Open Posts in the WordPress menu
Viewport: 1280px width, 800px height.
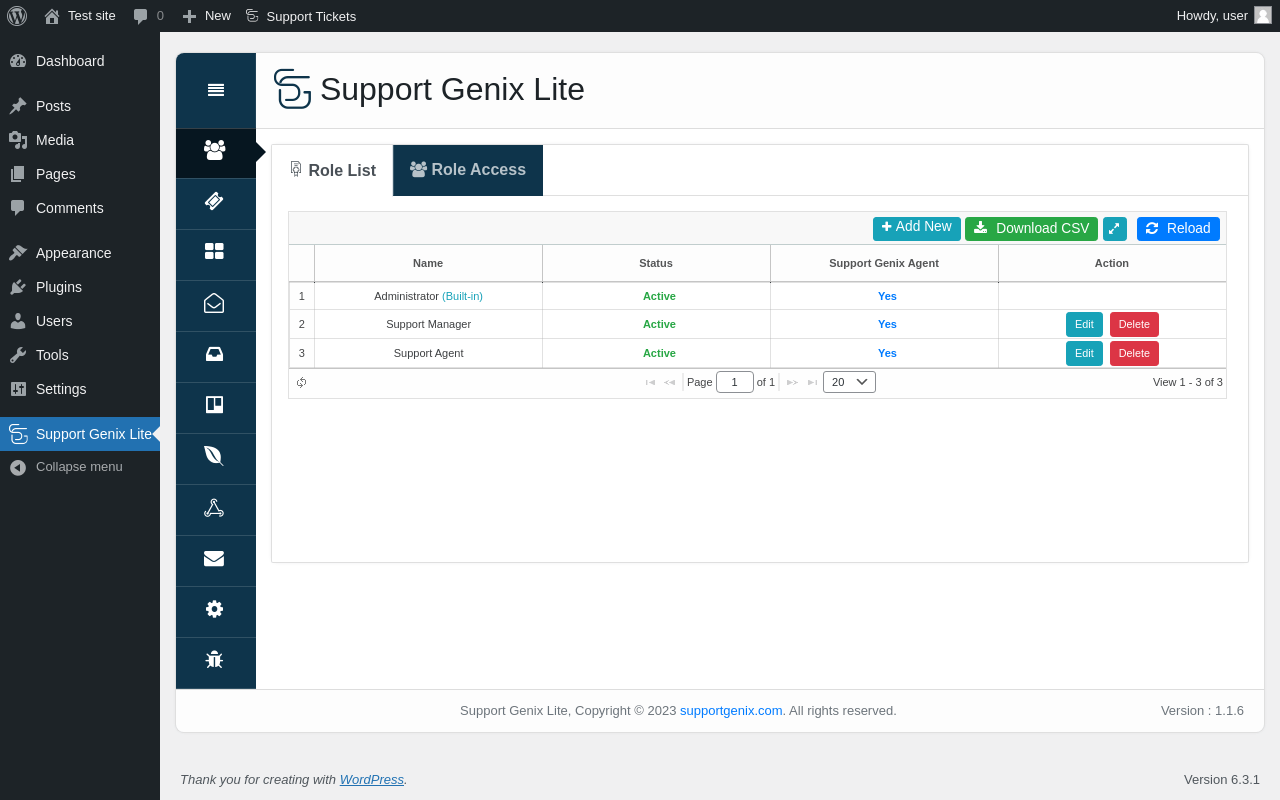tap(80, 106)
